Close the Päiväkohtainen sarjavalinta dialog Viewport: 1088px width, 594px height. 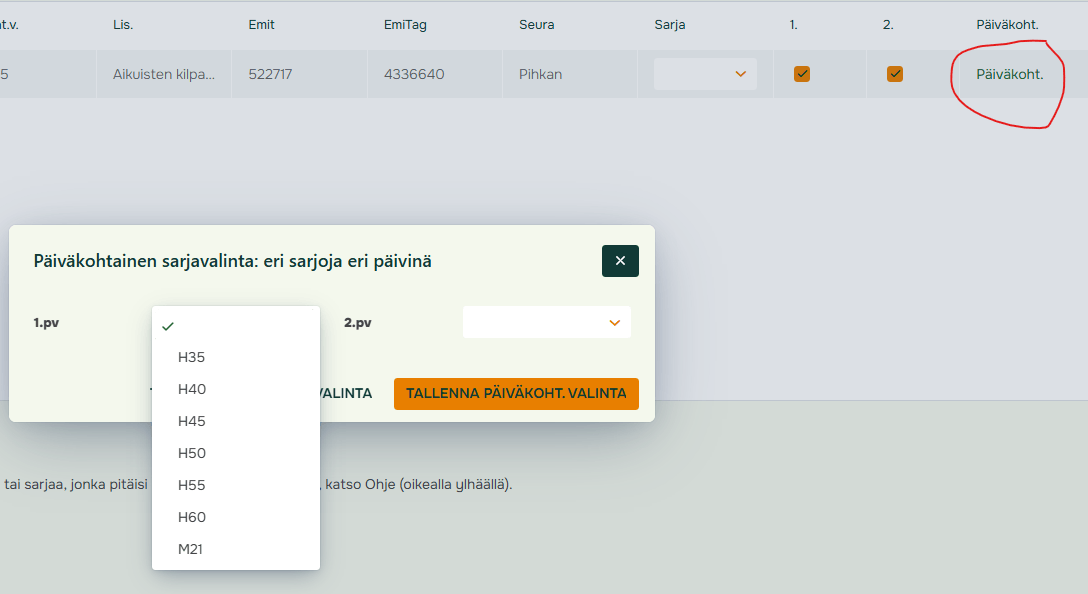tap(620, 261)
